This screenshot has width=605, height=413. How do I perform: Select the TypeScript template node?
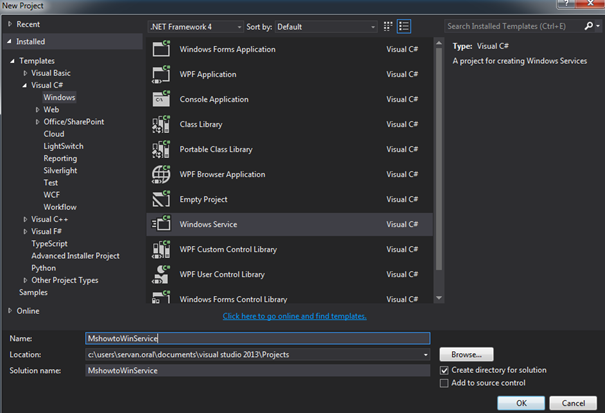pos(49,244)
